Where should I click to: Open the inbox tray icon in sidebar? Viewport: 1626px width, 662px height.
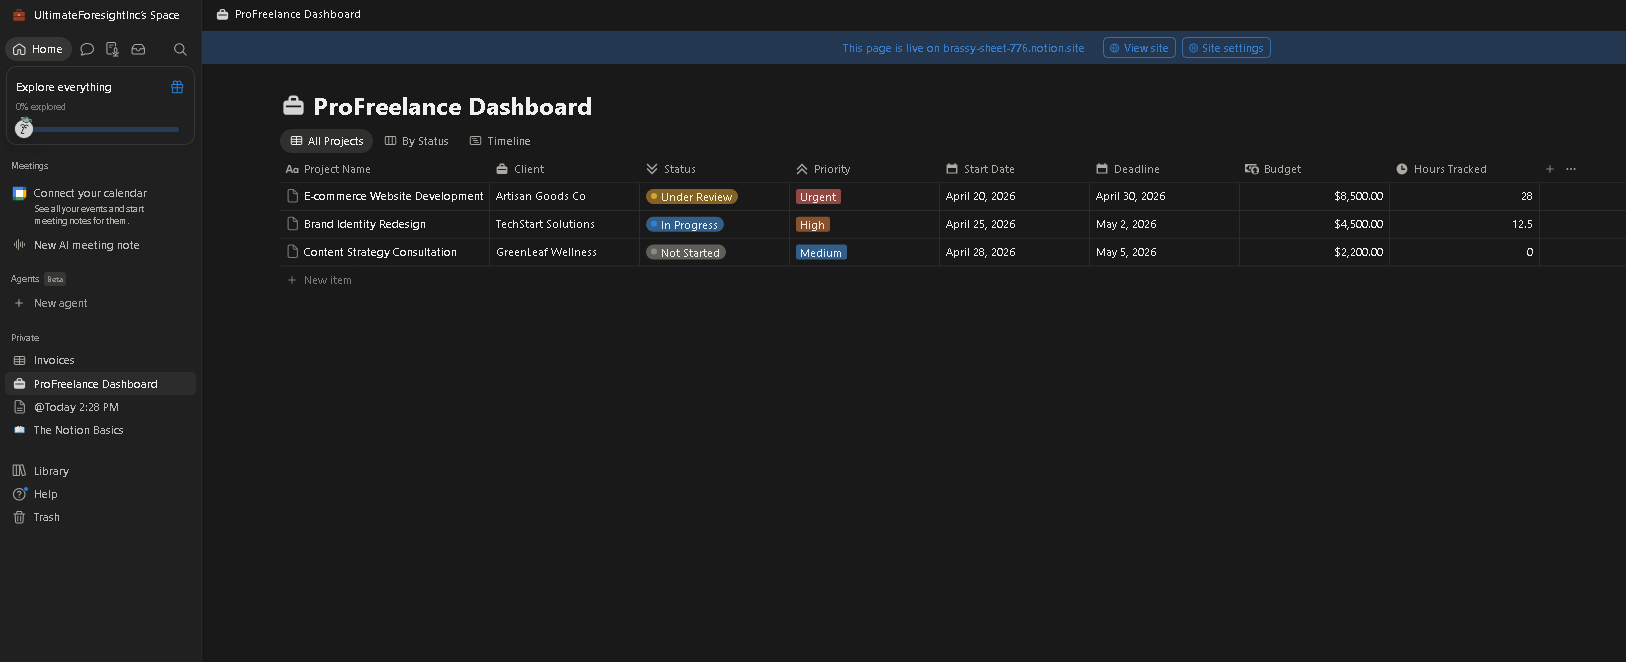click(139, 49)
